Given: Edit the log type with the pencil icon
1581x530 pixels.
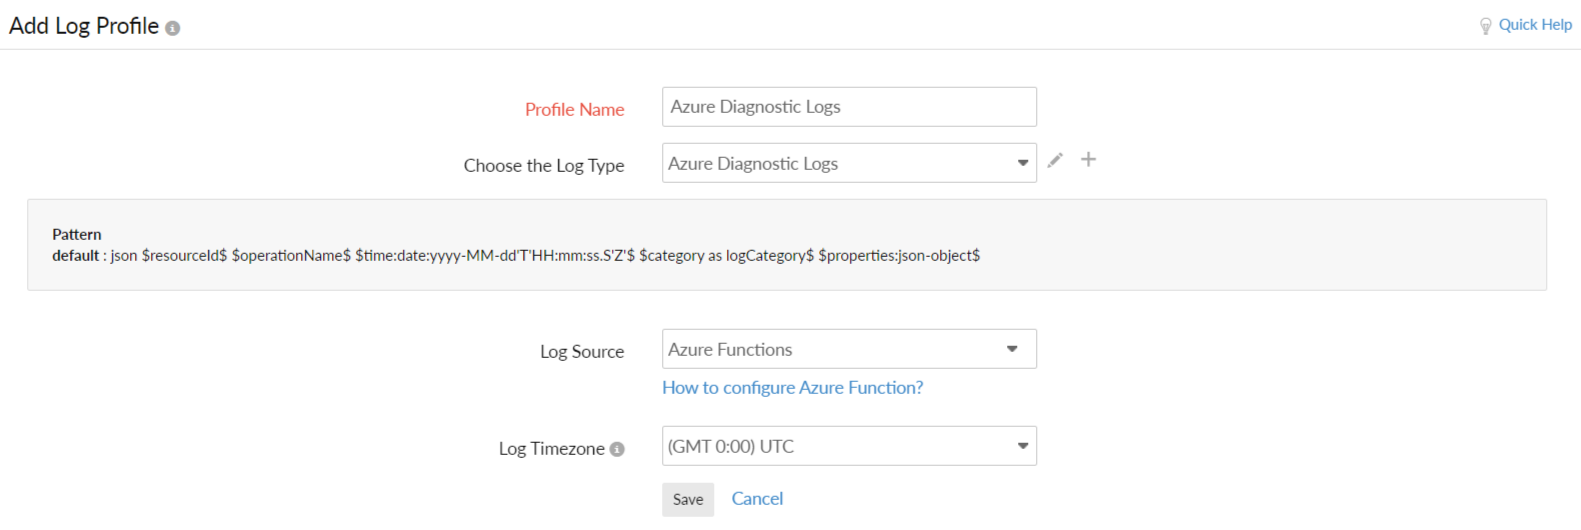Looking at the screenshot, I should click(1055, 160).
